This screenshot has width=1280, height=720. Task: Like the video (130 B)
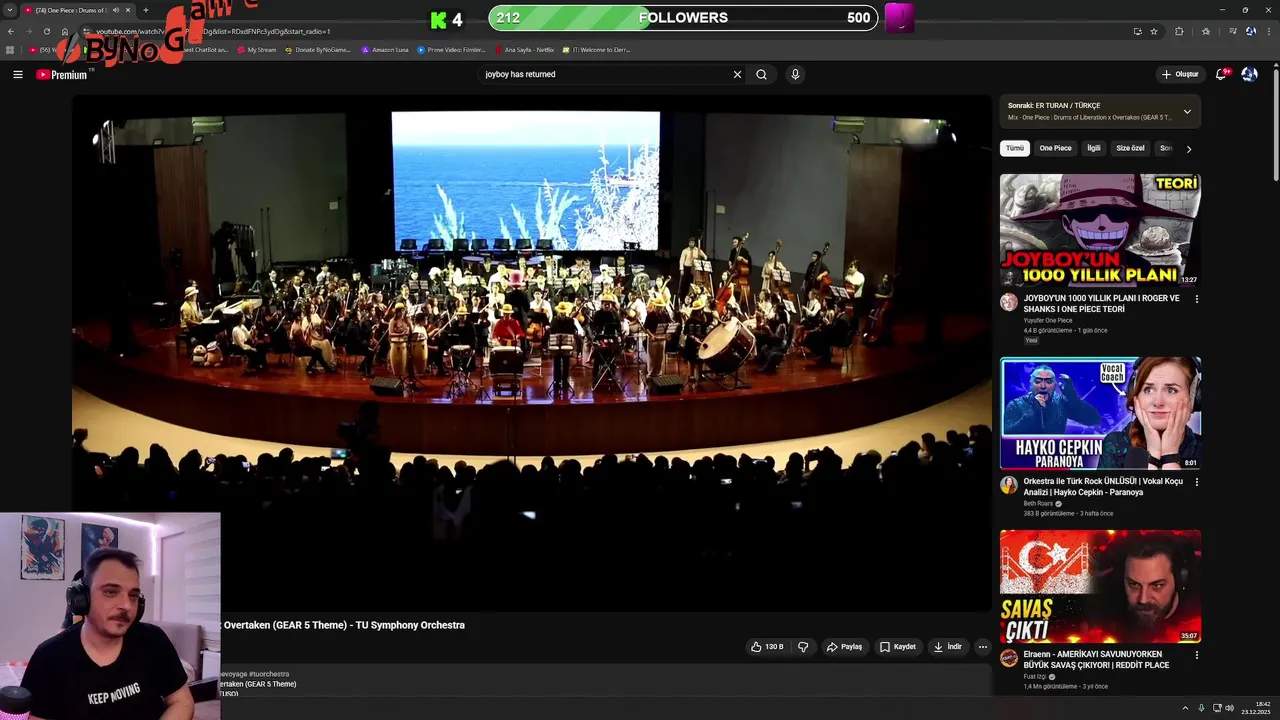click(767, 647)
